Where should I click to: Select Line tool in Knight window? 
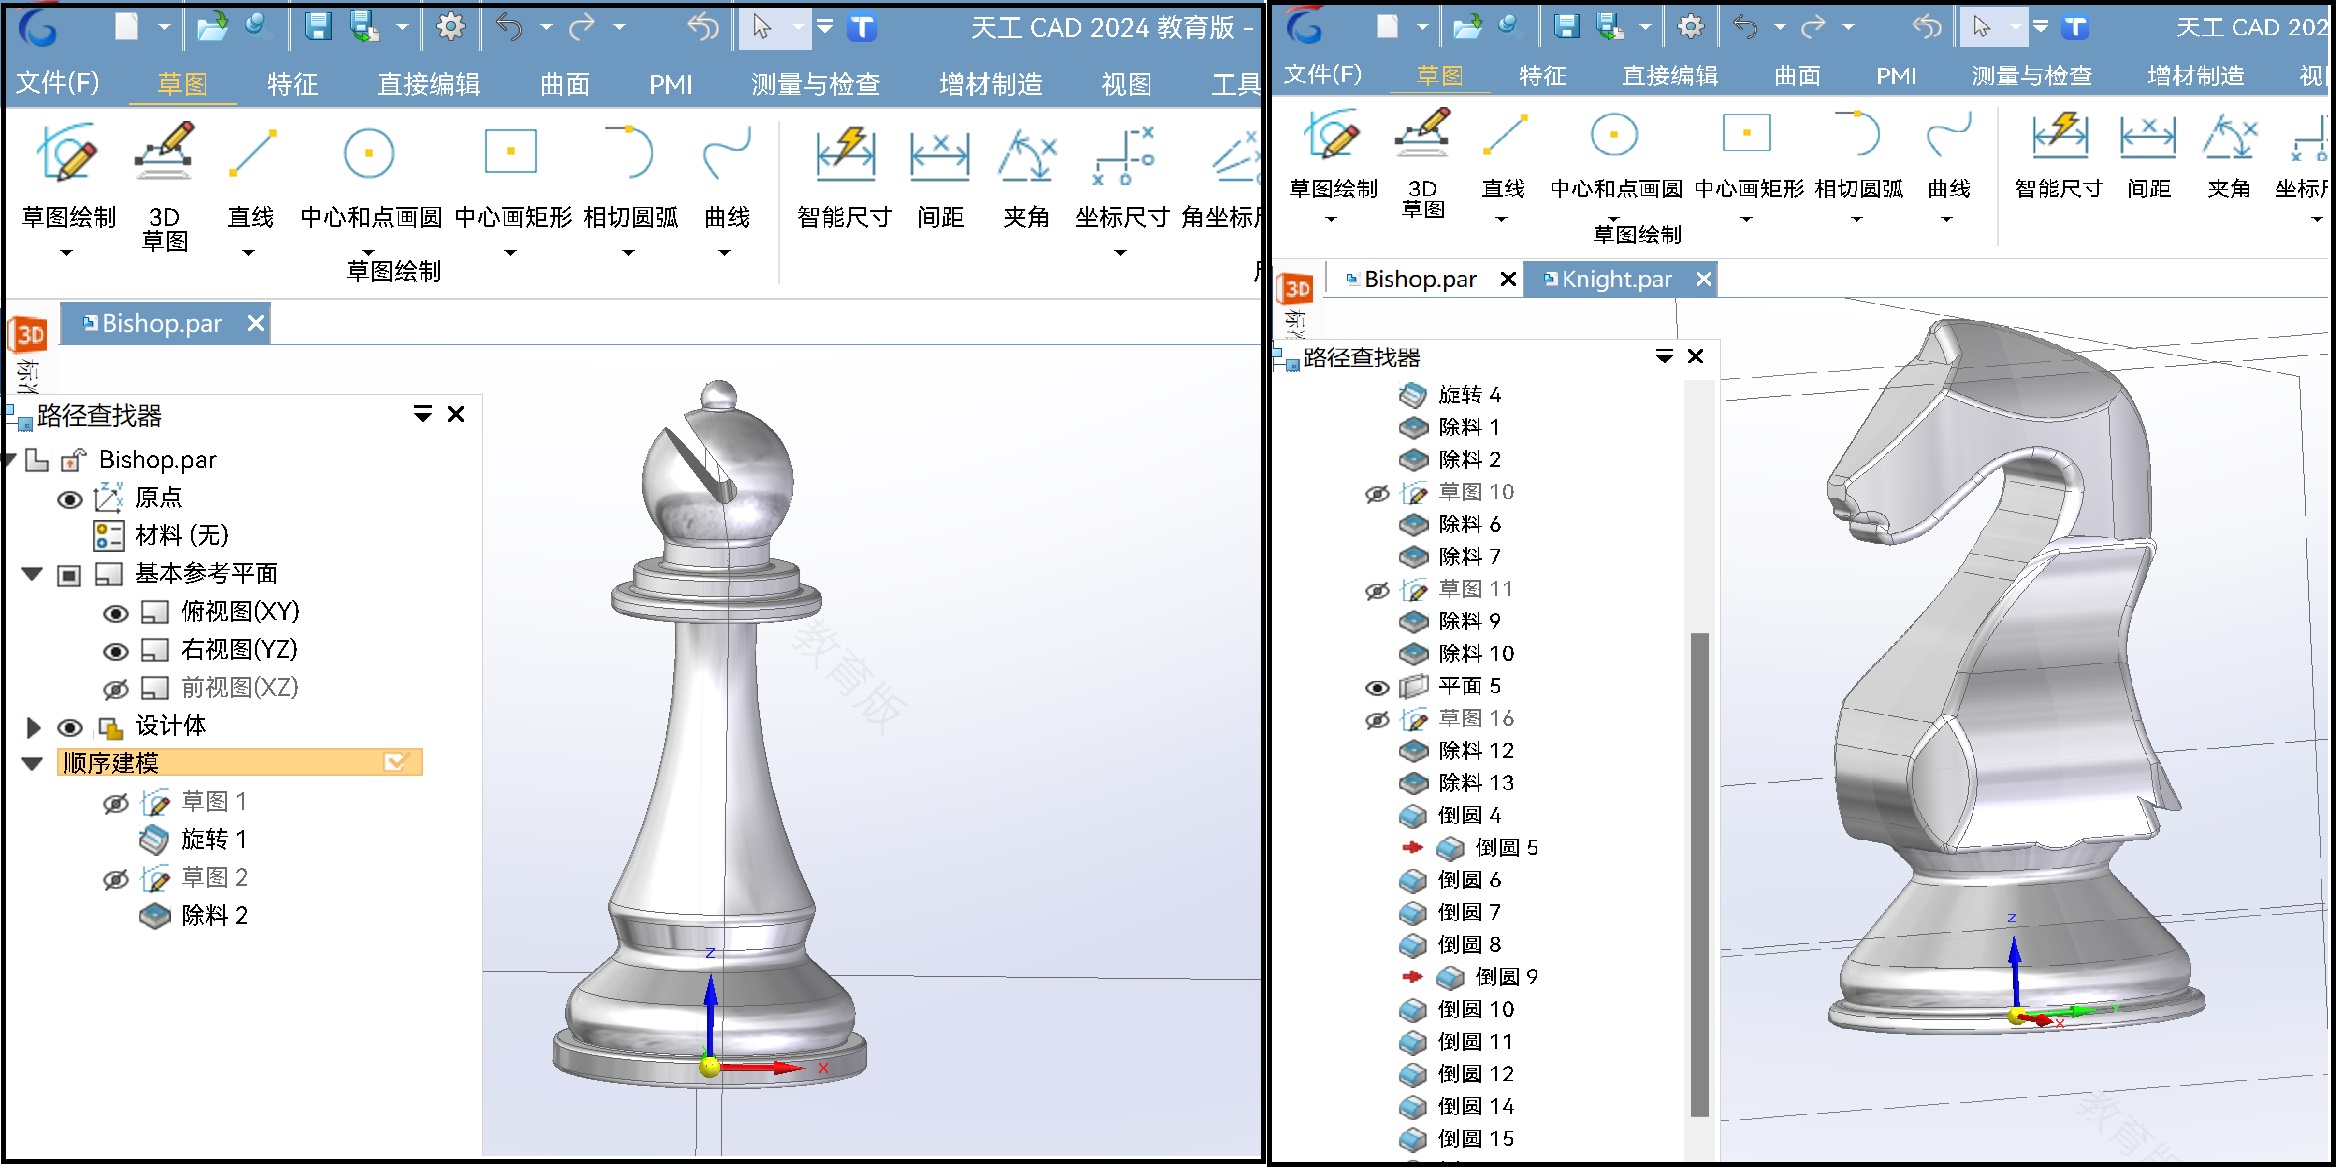(1504, 135)
